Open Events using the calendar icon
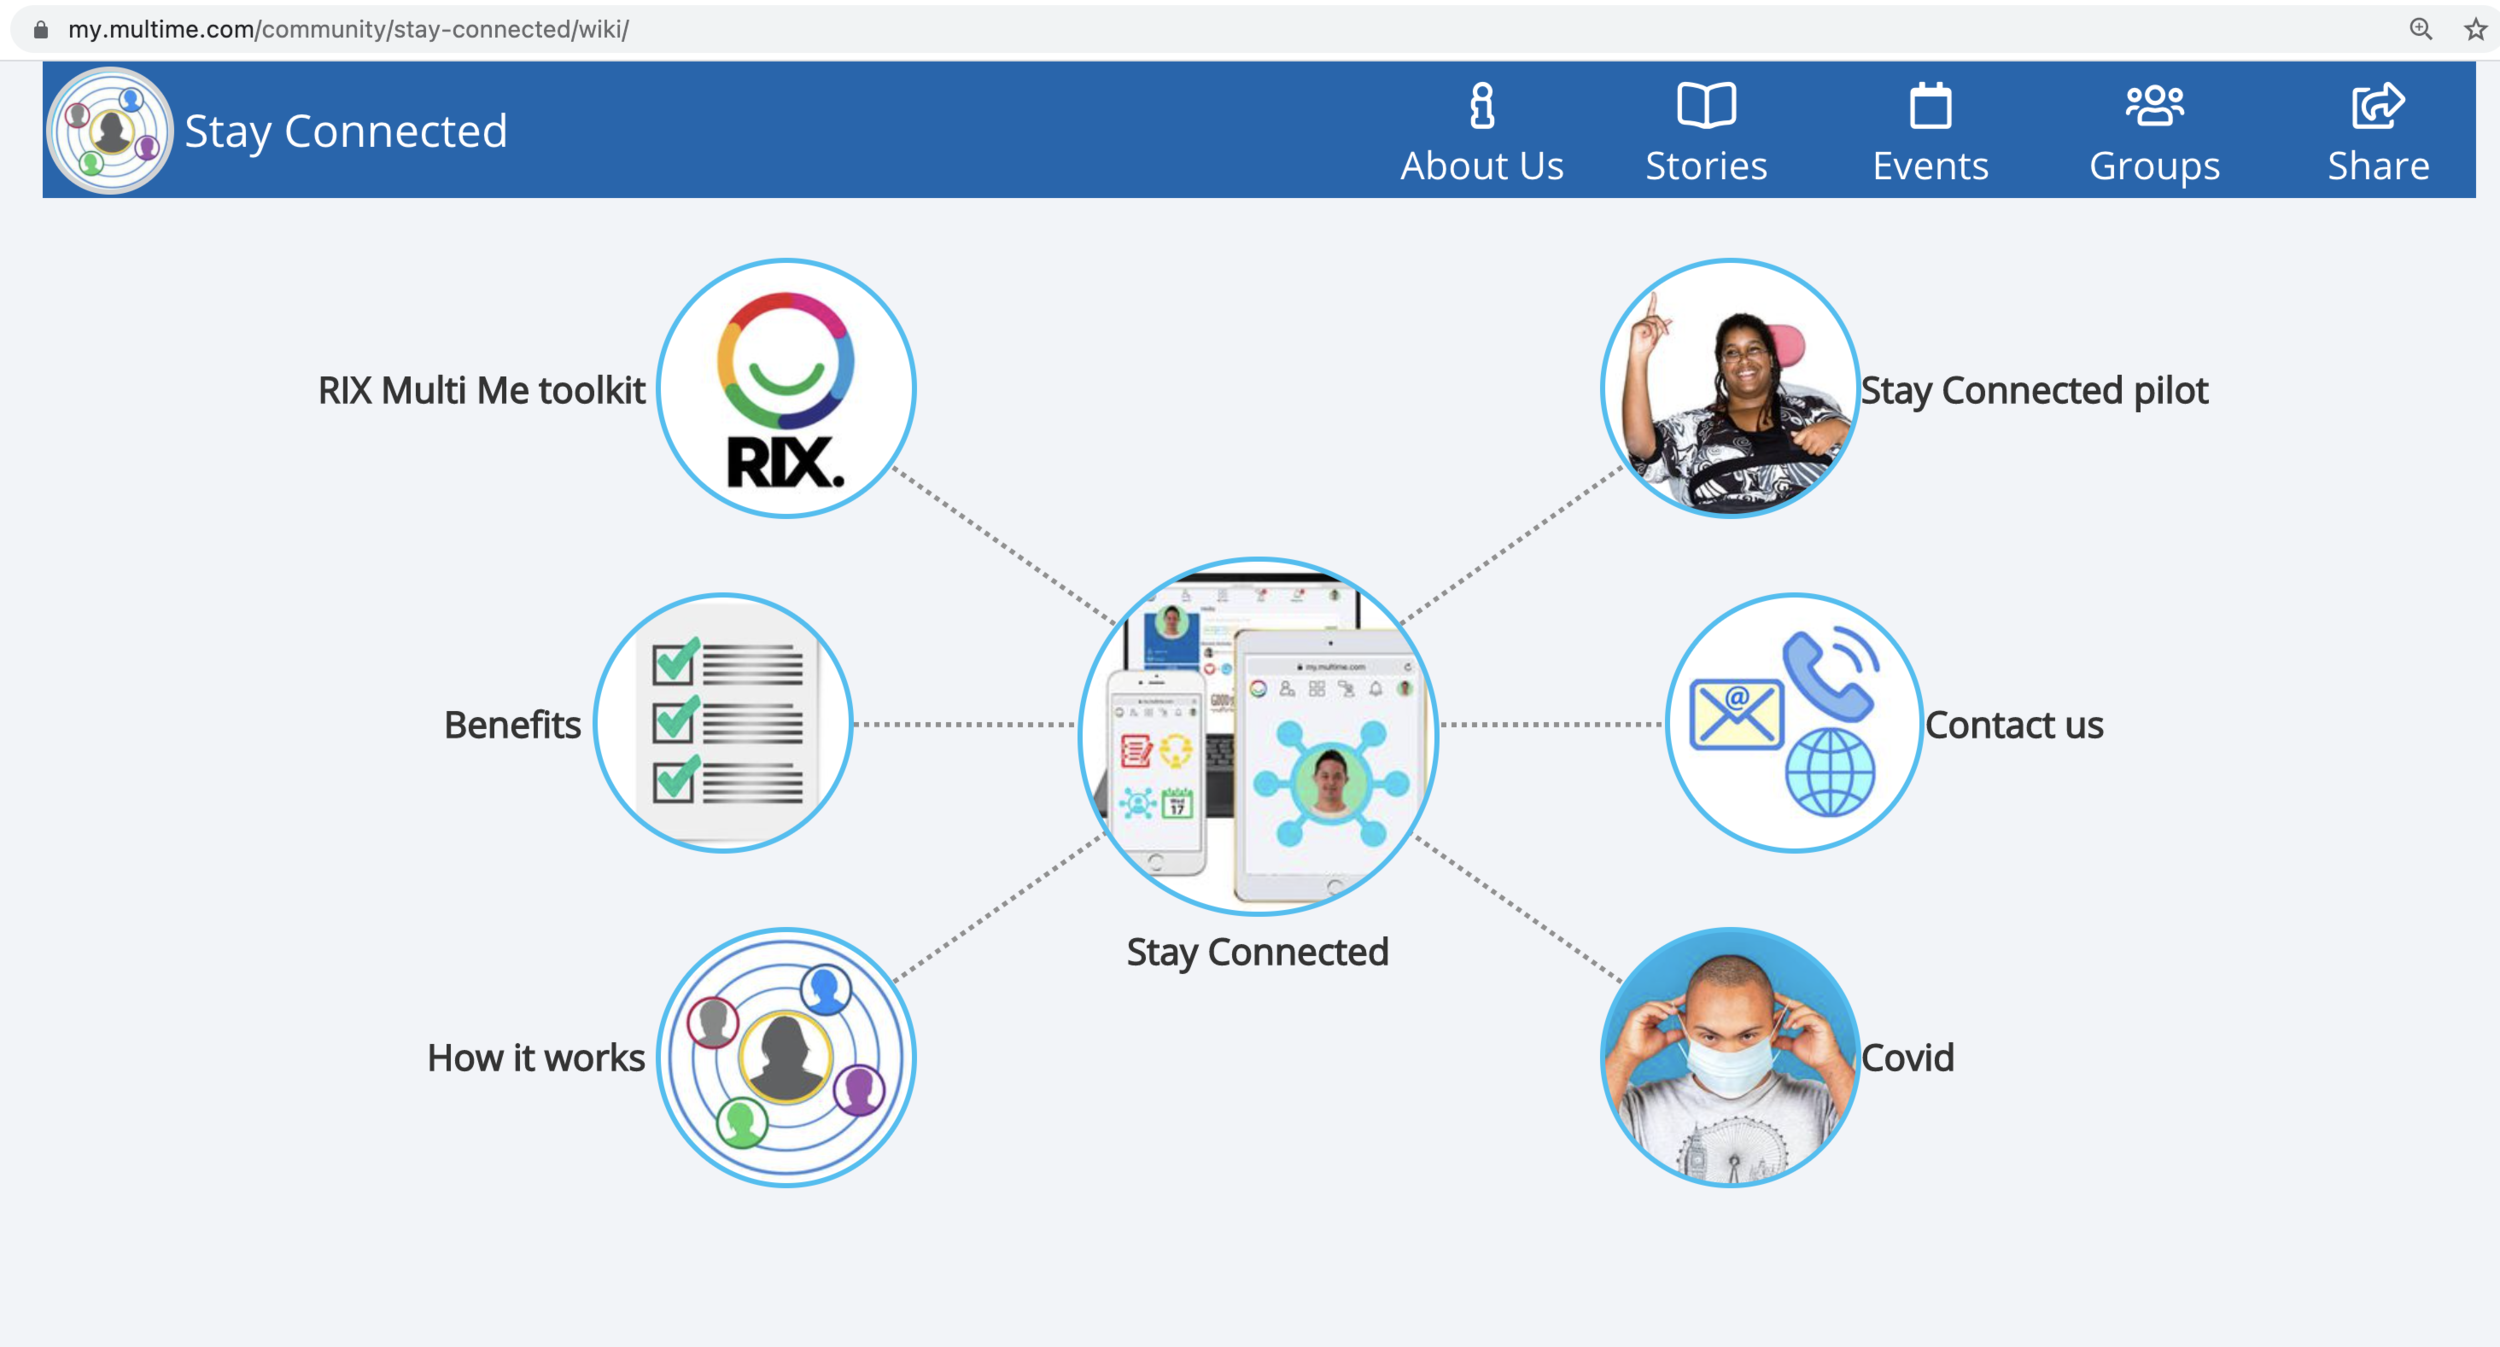The width and height of the screenshot is (2500, 1347). pyautogui.click(x=1930, y=108)
